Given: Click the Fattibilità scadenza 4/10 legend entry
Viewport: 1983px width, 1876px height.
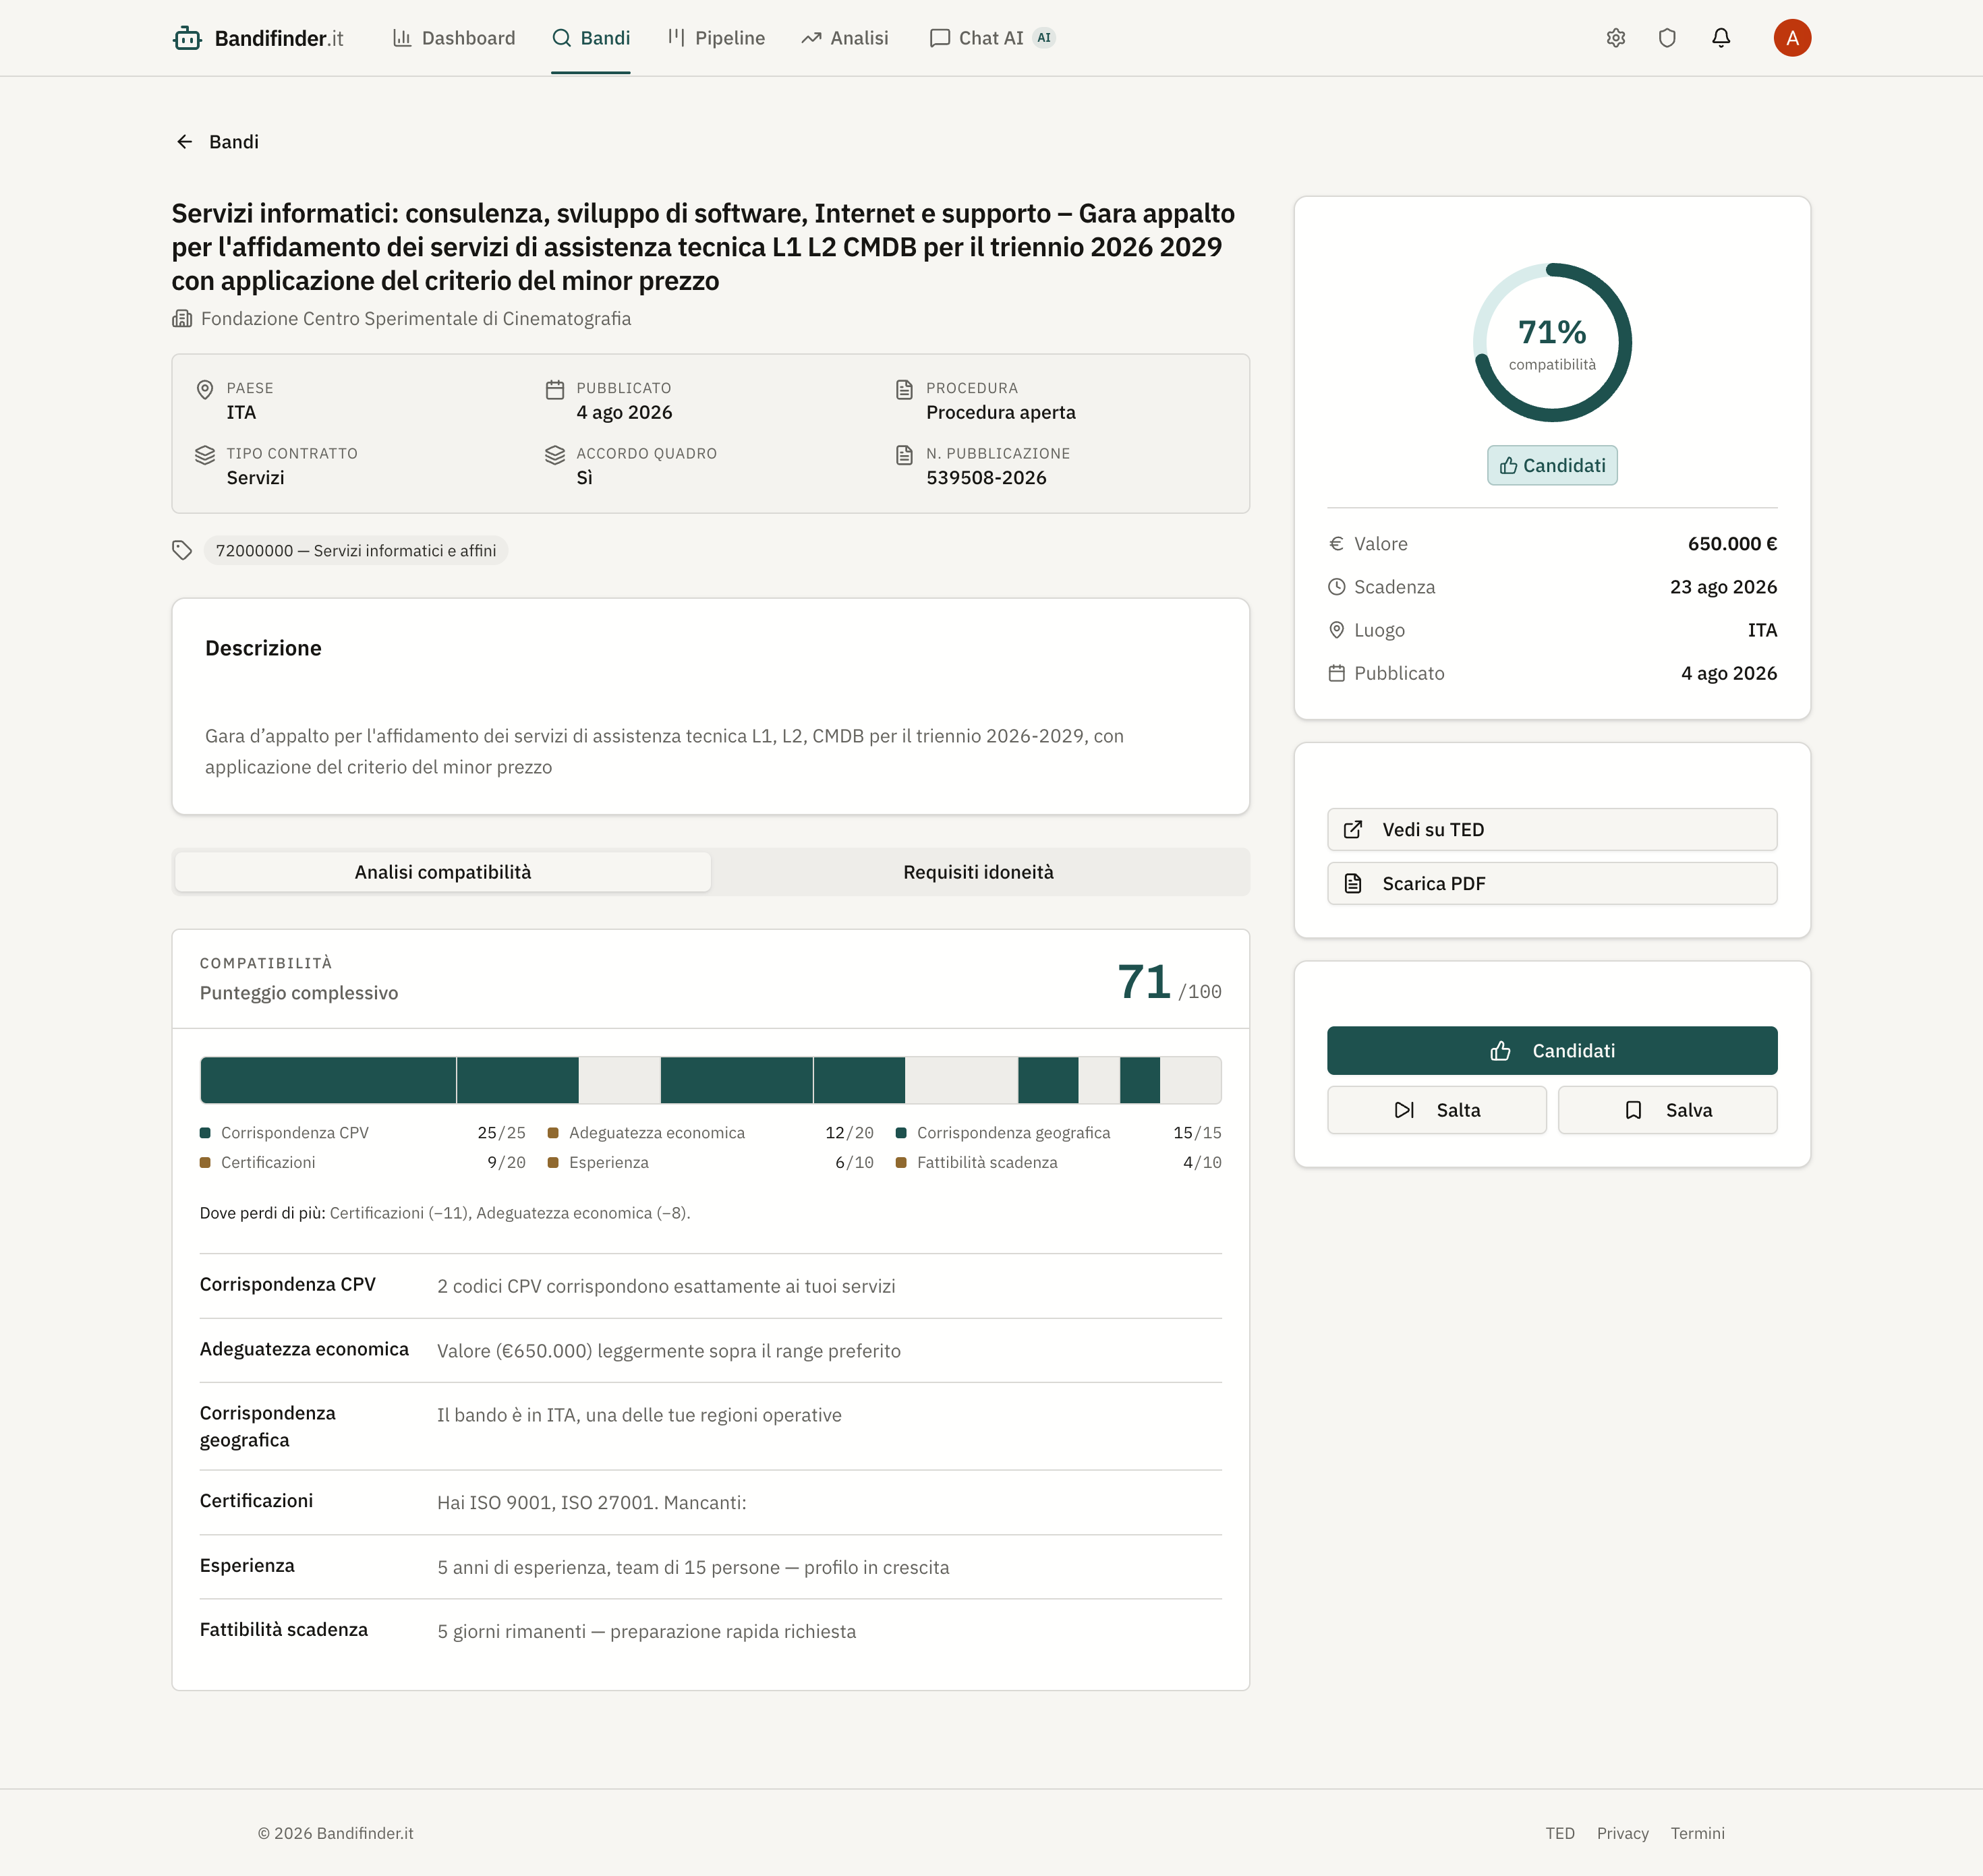Looking at the screenshot, I should tap(1059, 1163).
